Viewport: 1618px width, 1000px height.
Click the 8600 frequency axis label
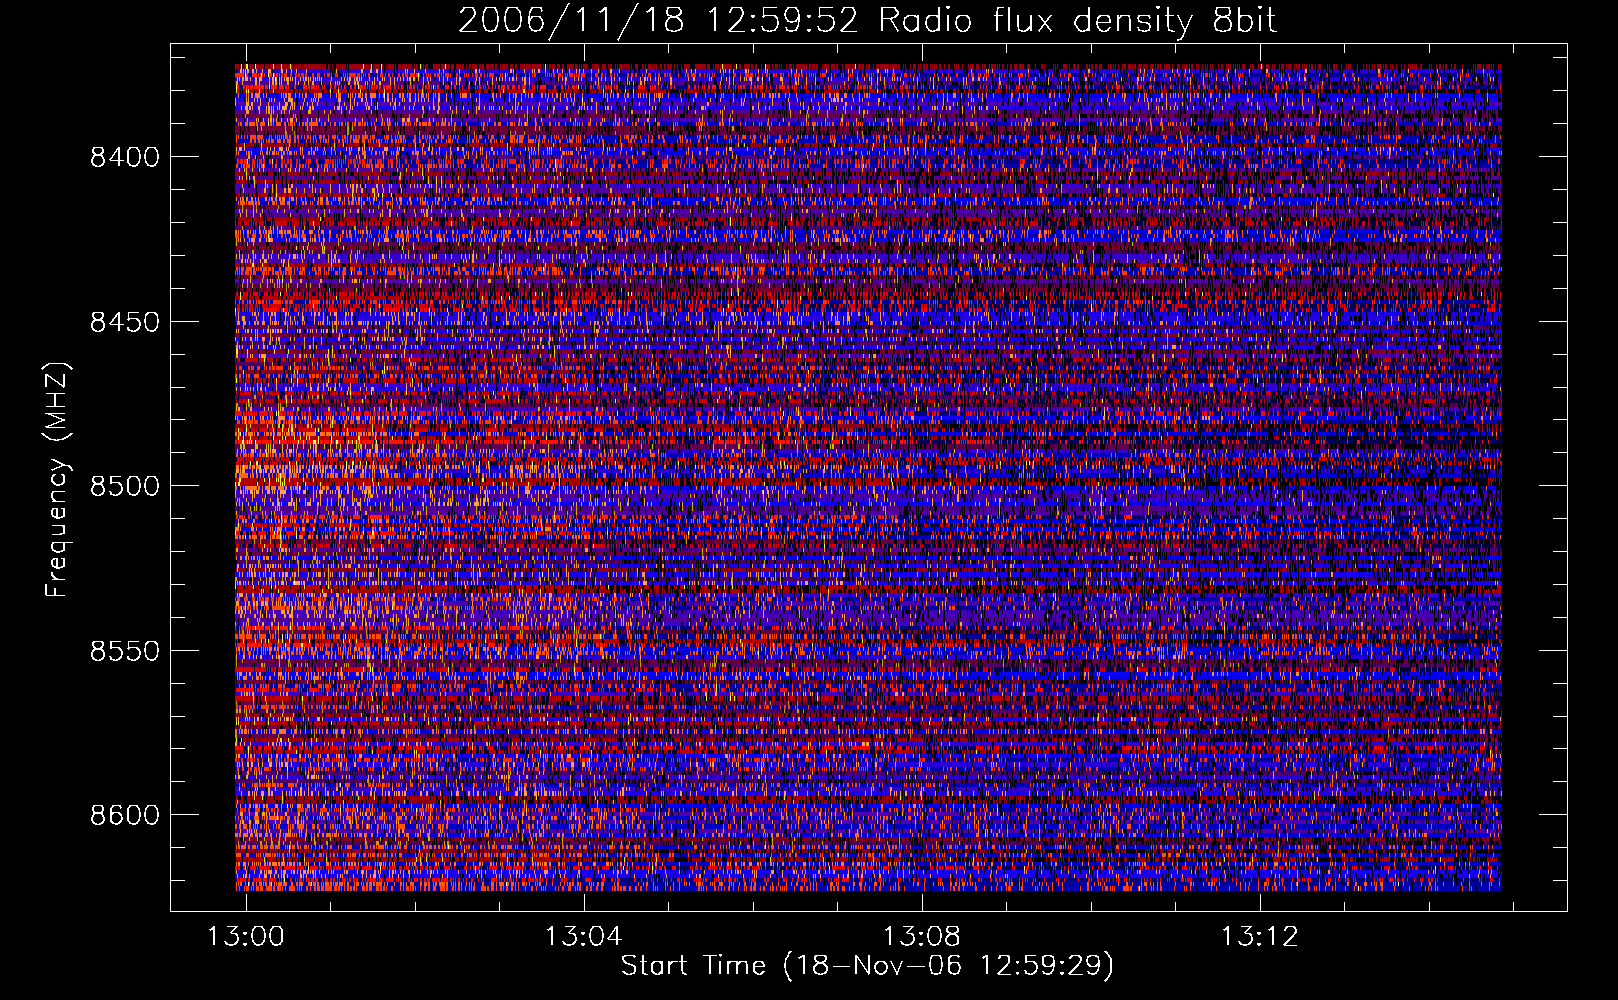[125, 815]
